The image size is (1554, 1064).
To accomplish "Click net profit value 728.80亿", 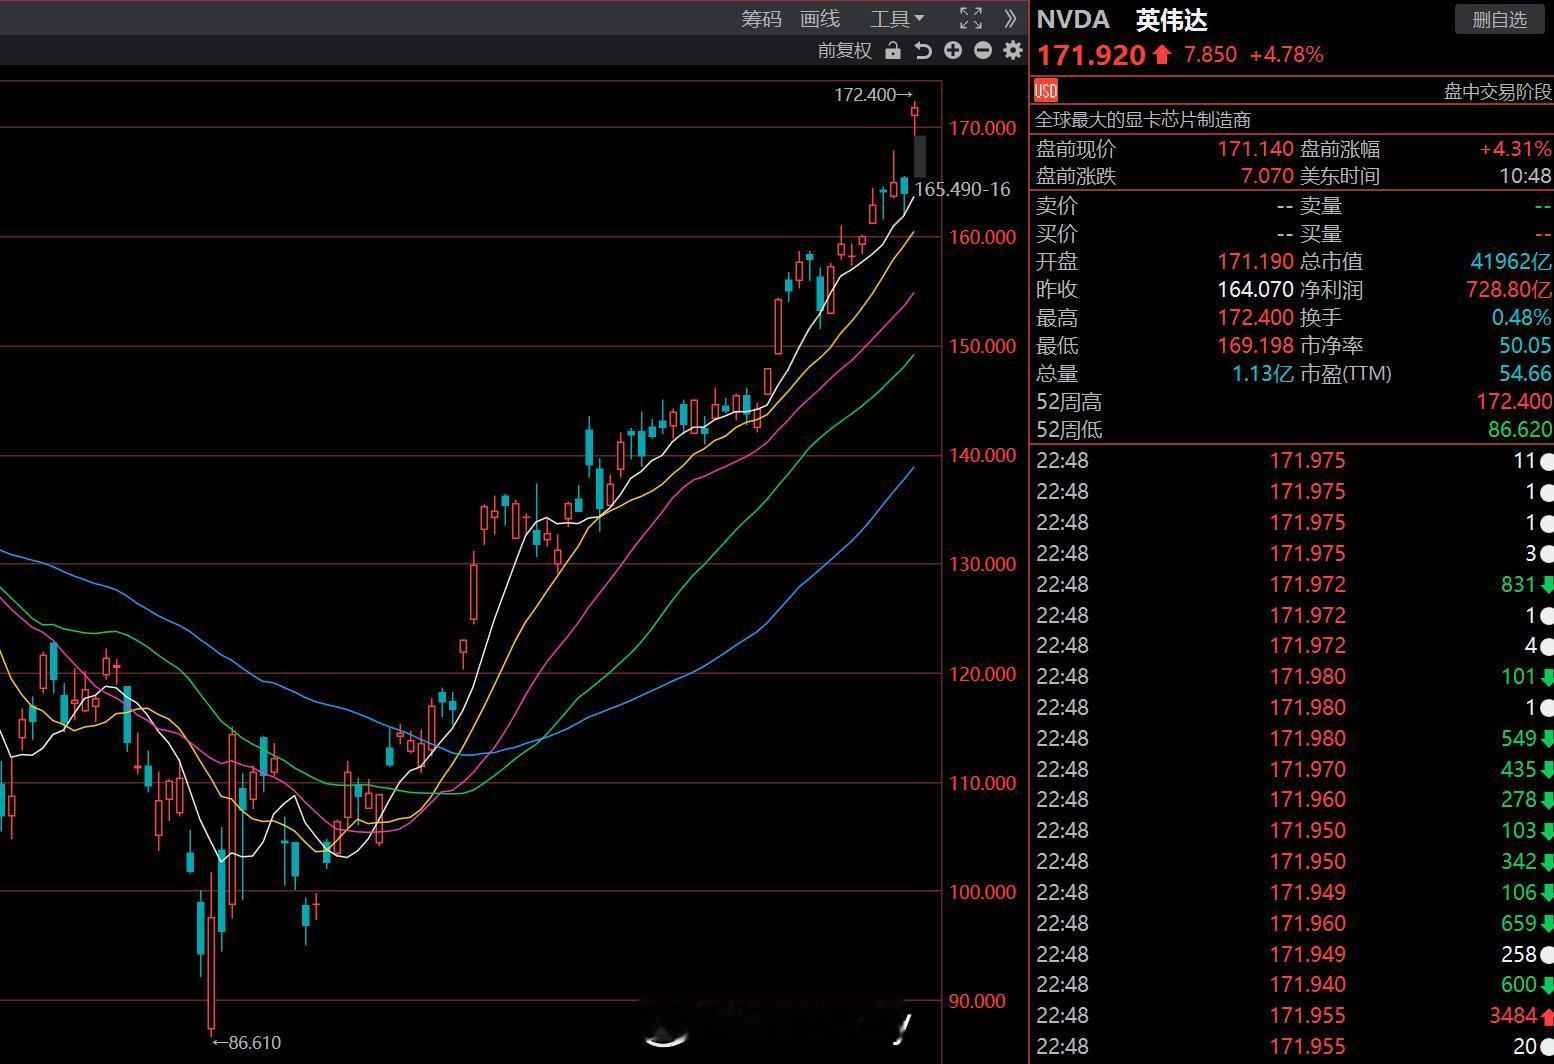I will pyautogui.click(x=1507, y=290).
